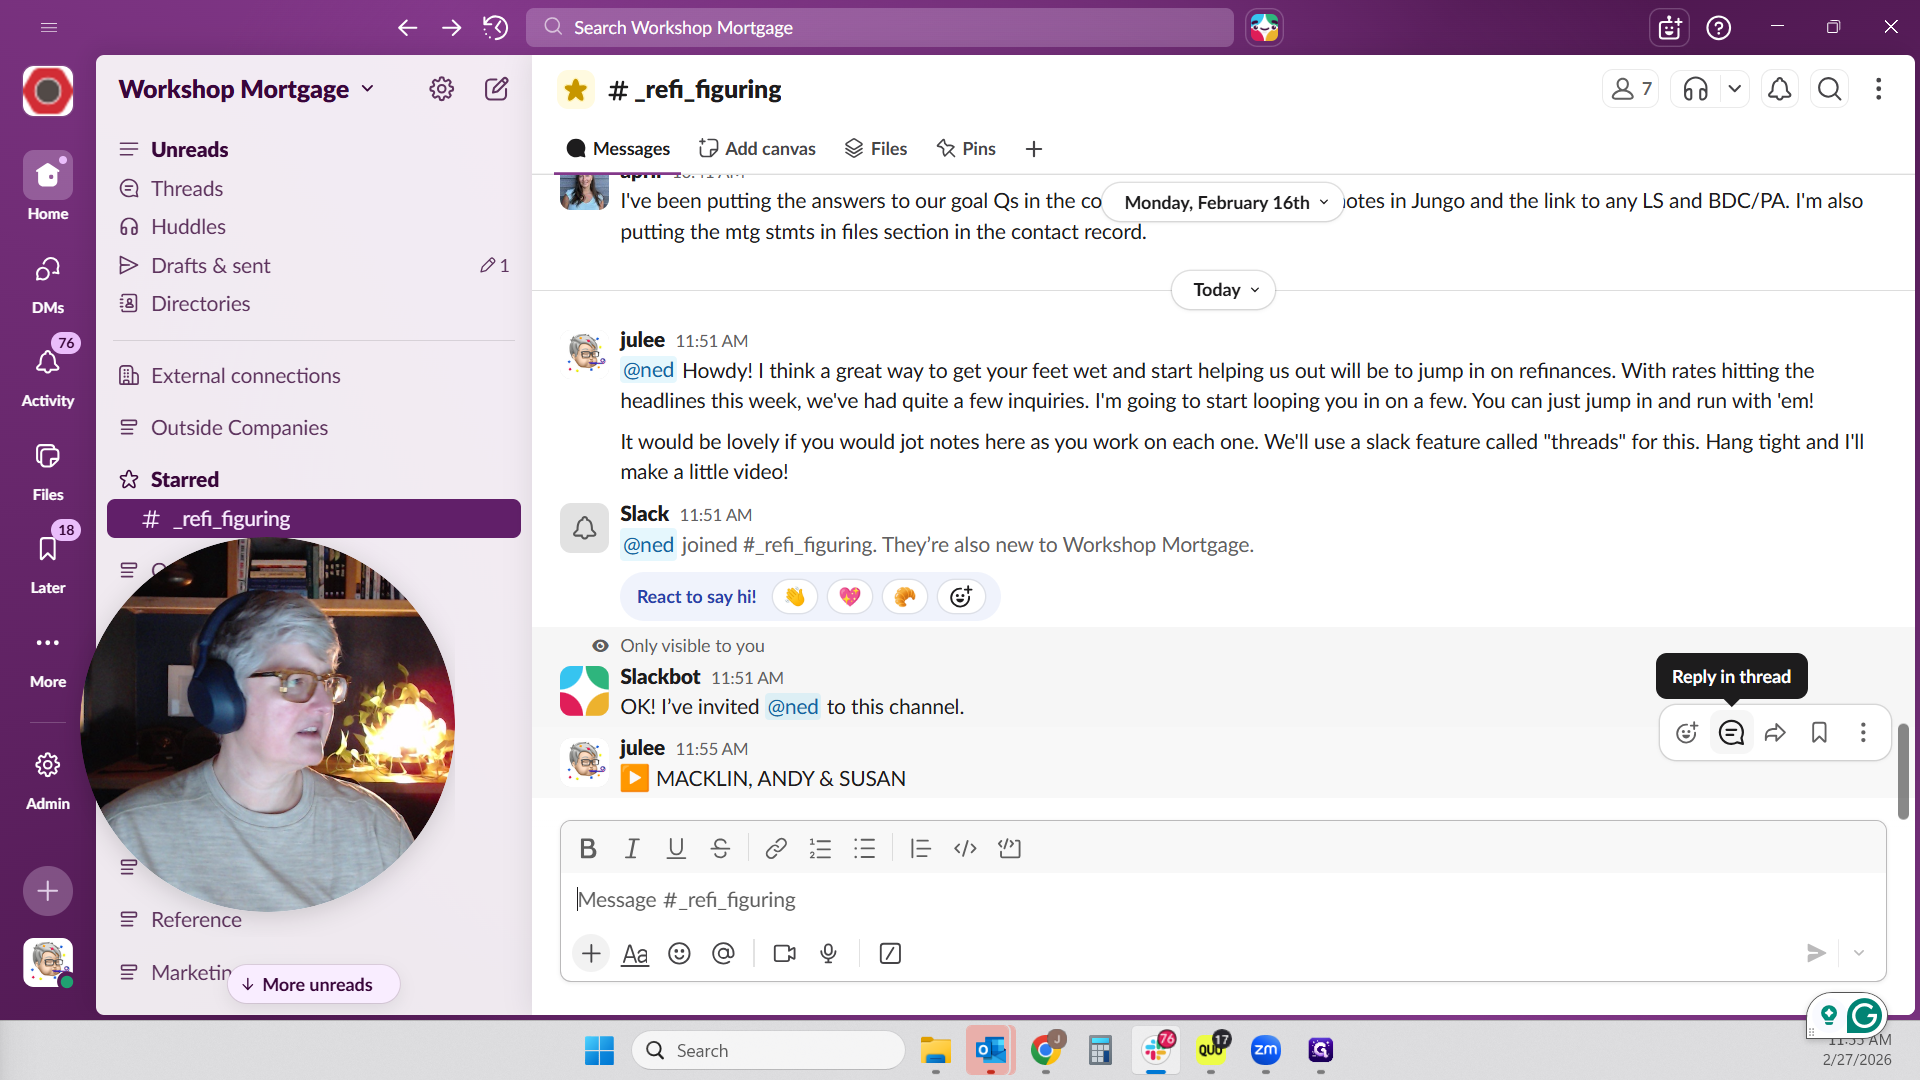This screenshot has width=1920, height=1080.
Task: Switch to the Files tab
Action: coord(876,149)
